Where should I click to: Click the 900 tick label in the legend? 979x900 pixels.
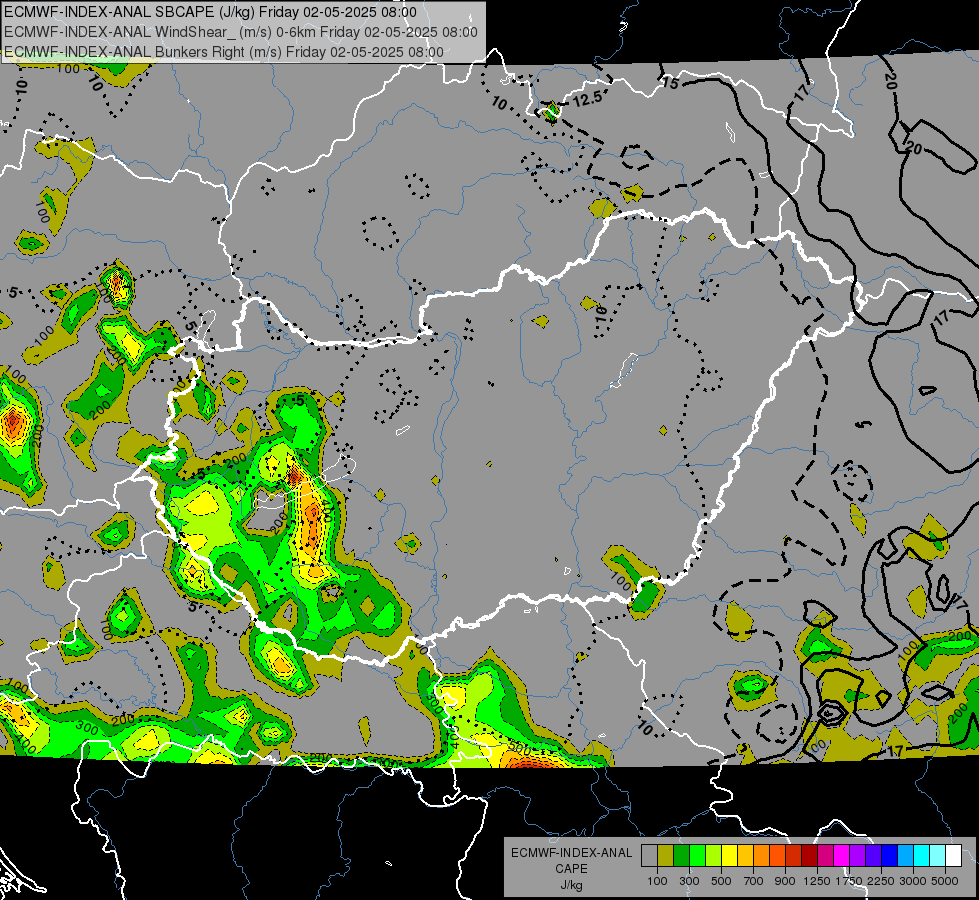(785, 881)
